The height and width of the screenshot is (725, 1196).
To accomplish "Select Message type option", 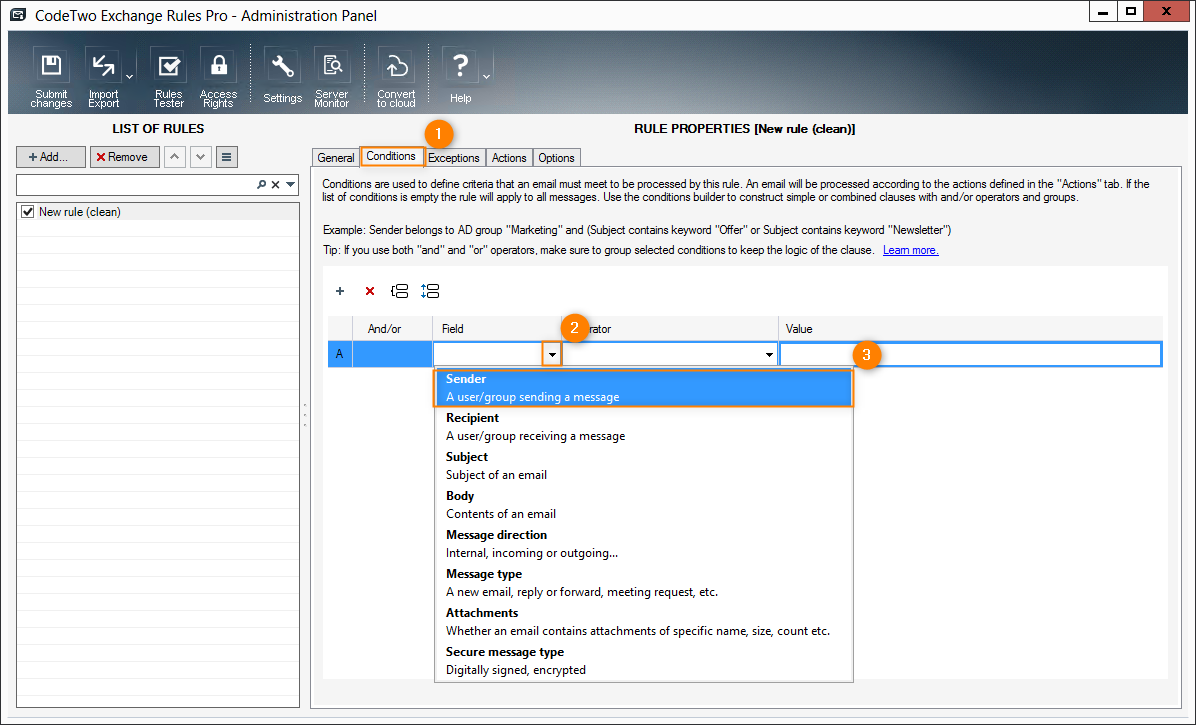I will 643,582.
